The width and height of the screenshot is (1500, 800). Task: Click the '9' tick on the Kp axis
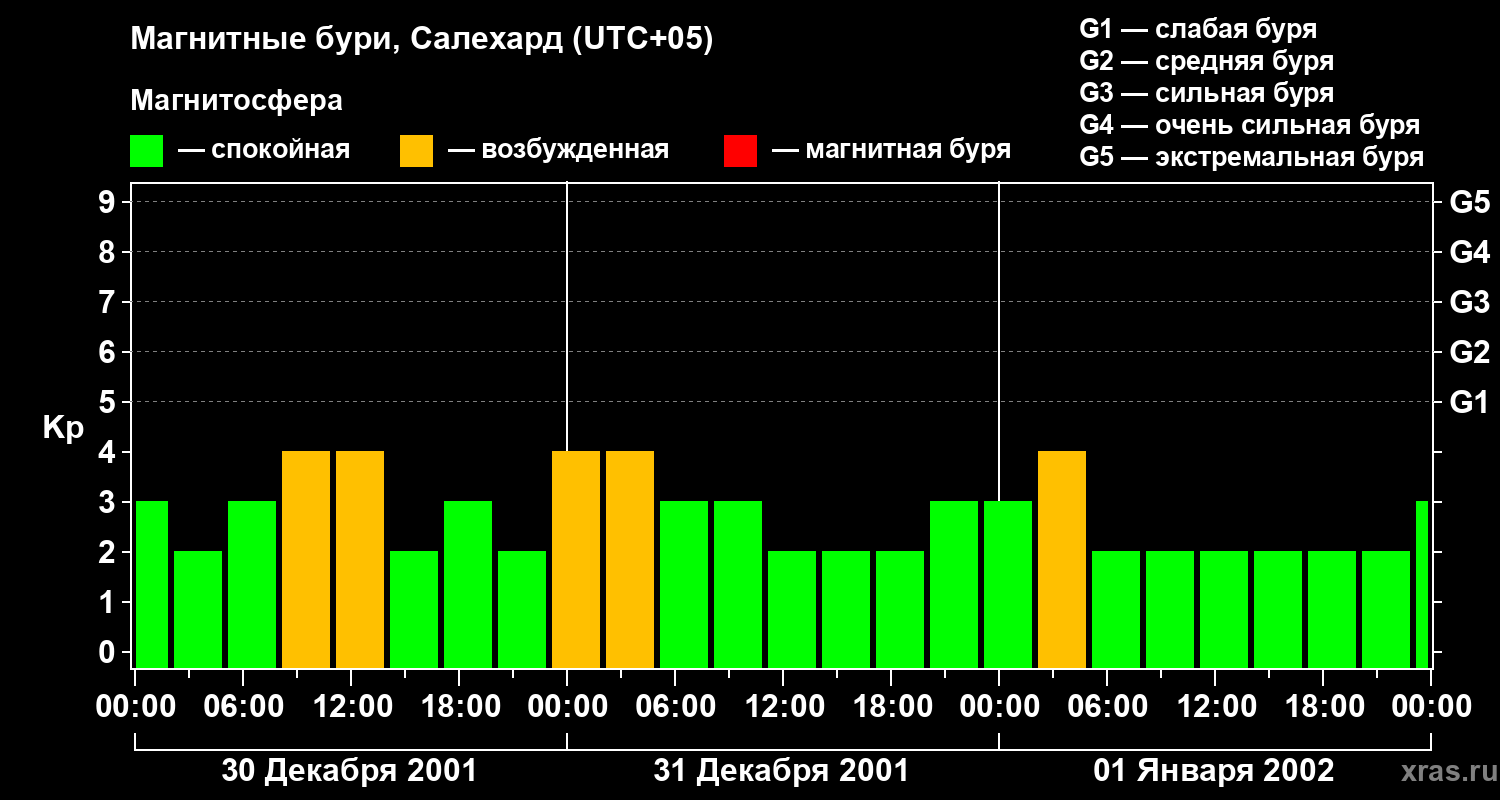tap(109, 202)
